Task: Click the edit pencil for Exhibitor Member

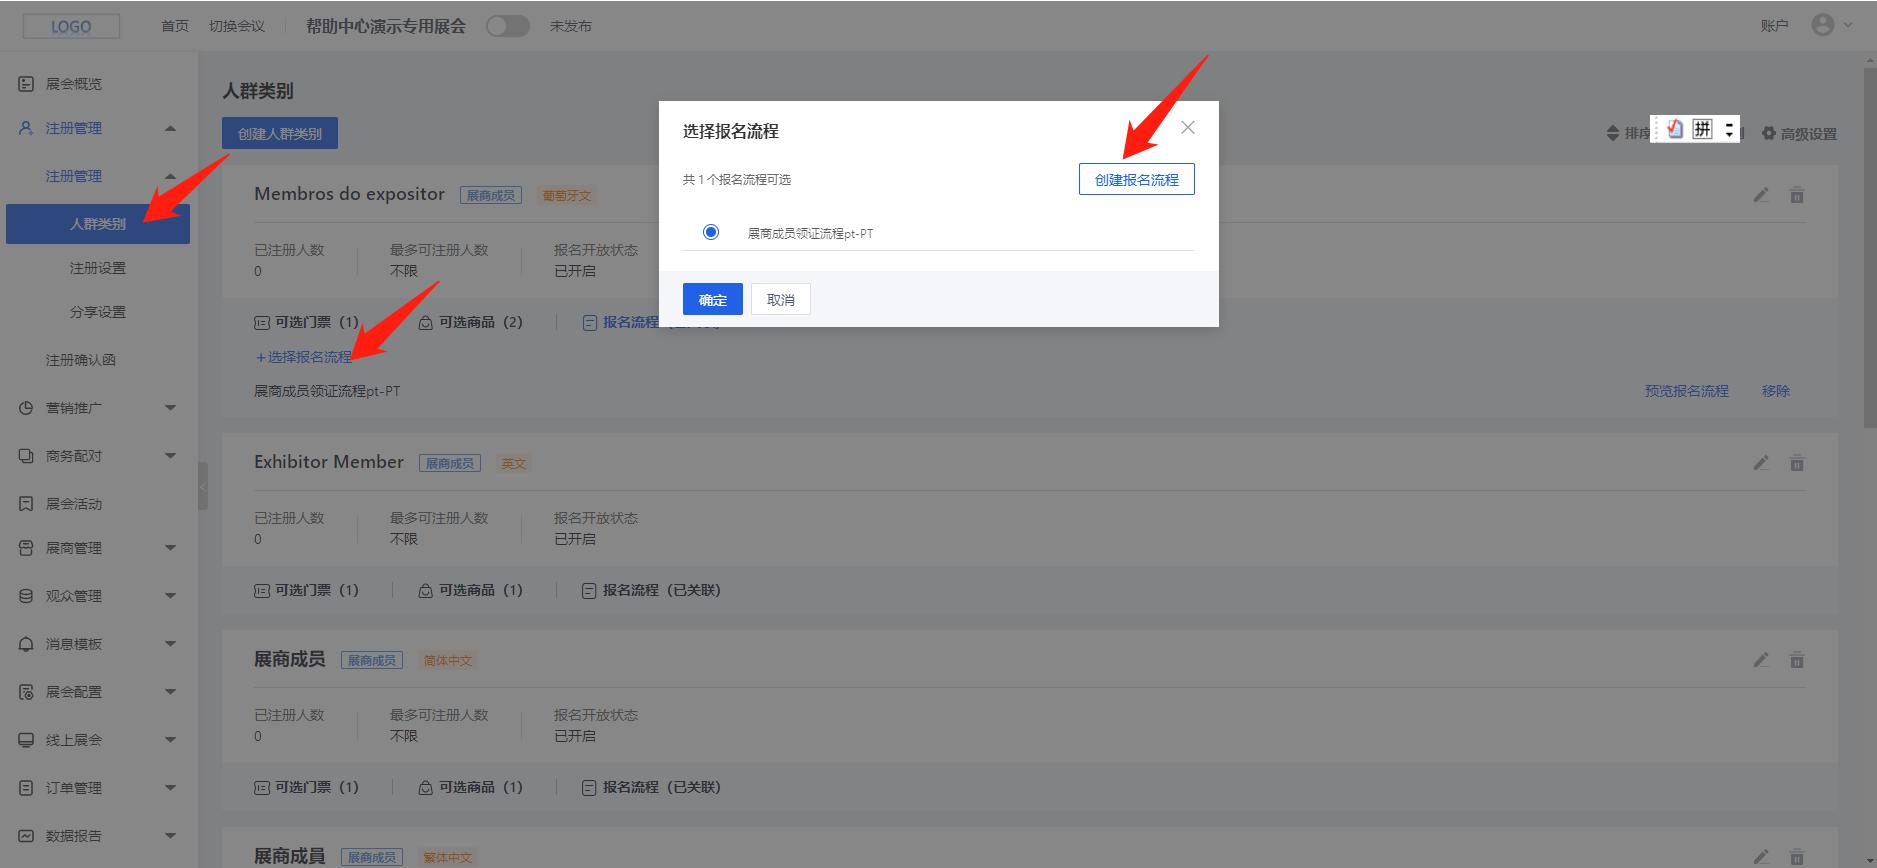Action: [1761, 463]
